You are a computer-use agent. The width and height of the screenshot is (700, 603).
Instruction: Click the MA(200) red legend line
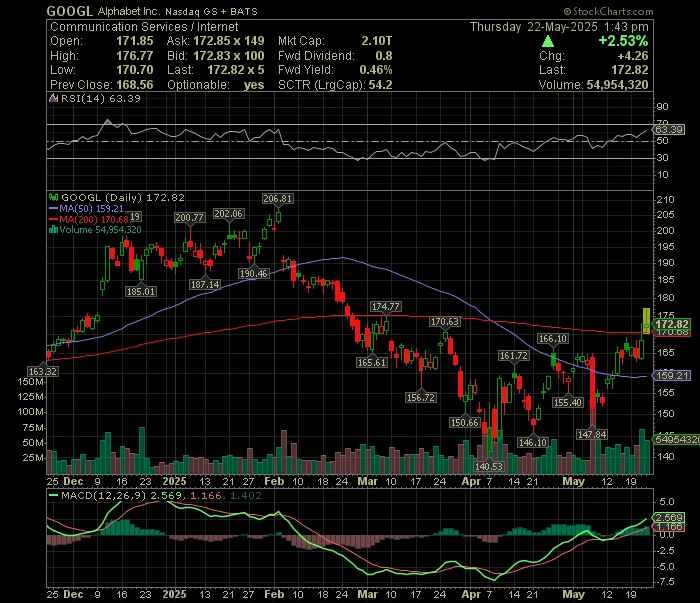(53, 219)
